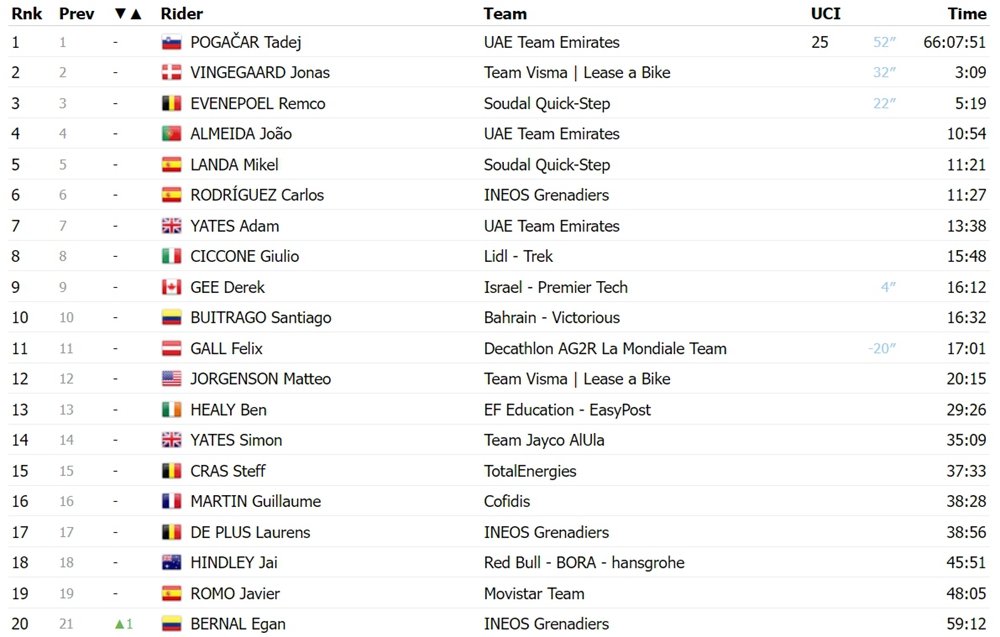This screenshot has height=637, width=1000.
Task: Open EF Education - EasyPost team page
Action: (567, 410)
